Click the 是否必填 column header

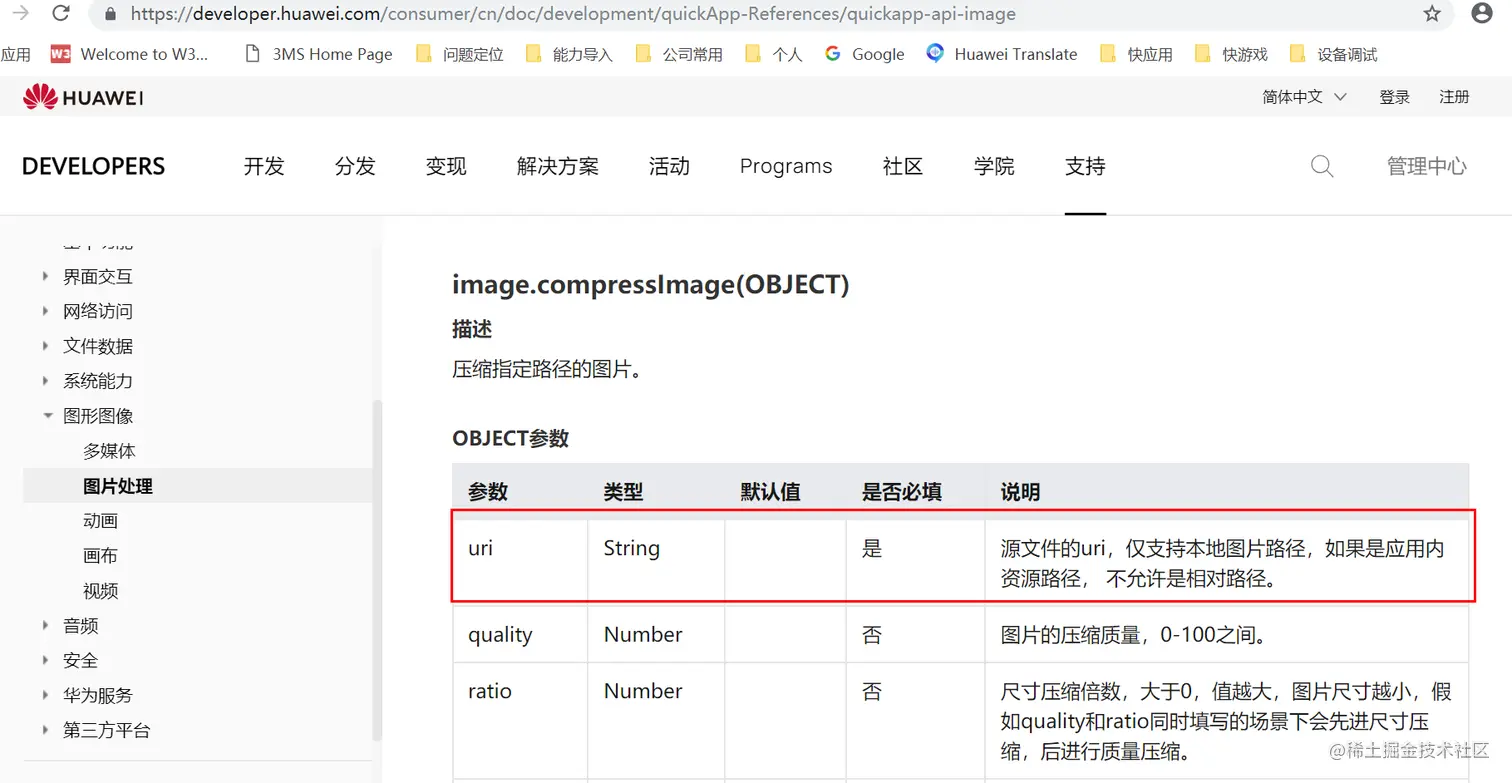coord(902,492)
